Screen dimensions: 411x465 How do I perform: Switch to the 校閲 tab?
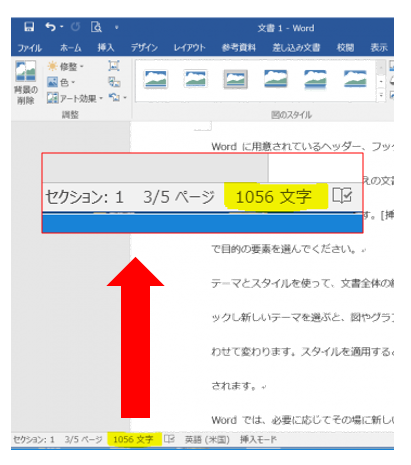point(345,48)
